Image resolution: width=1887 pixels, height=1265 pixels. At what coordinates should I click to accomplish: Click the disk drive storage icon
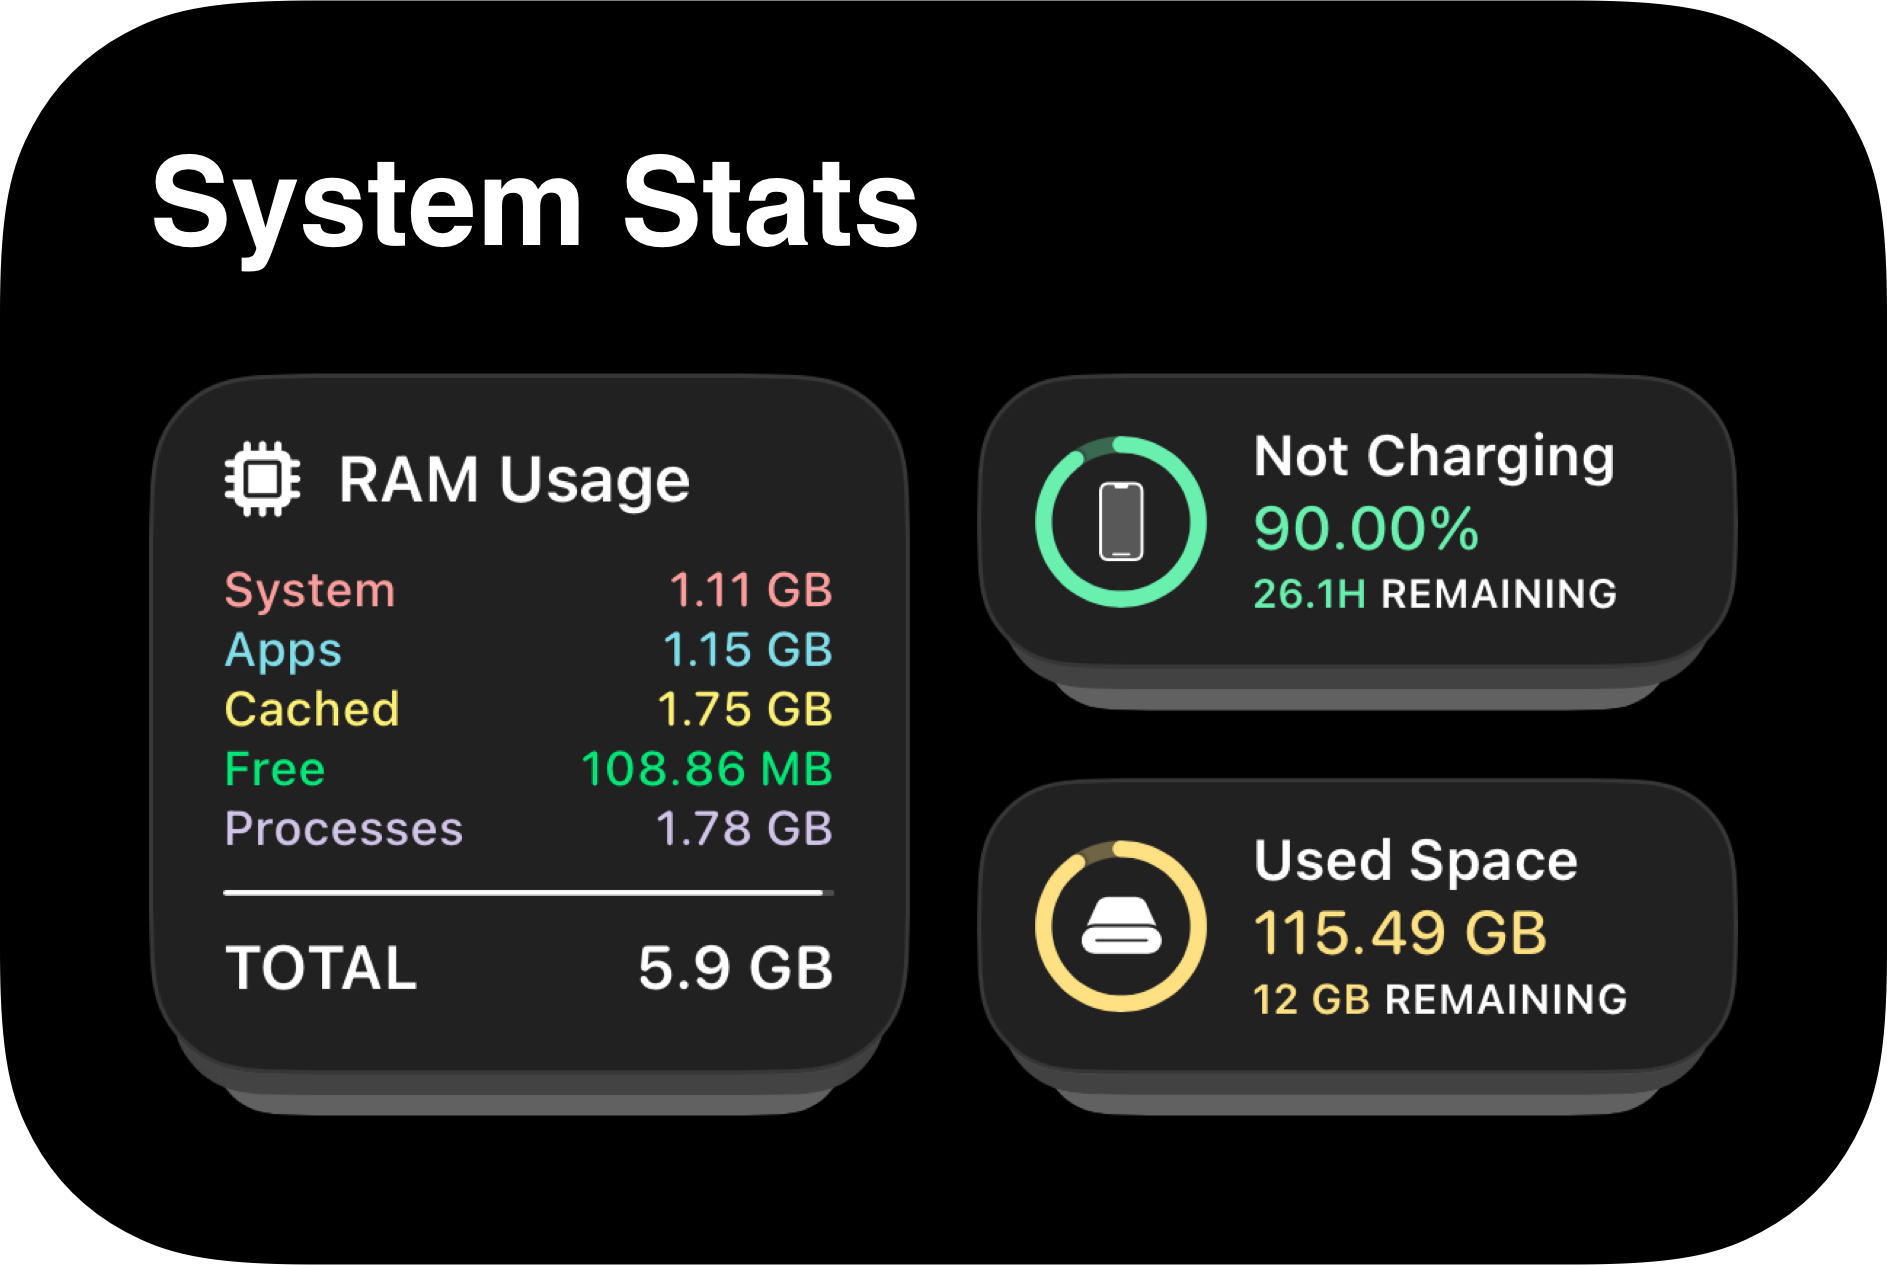(x=1121, y=926)
